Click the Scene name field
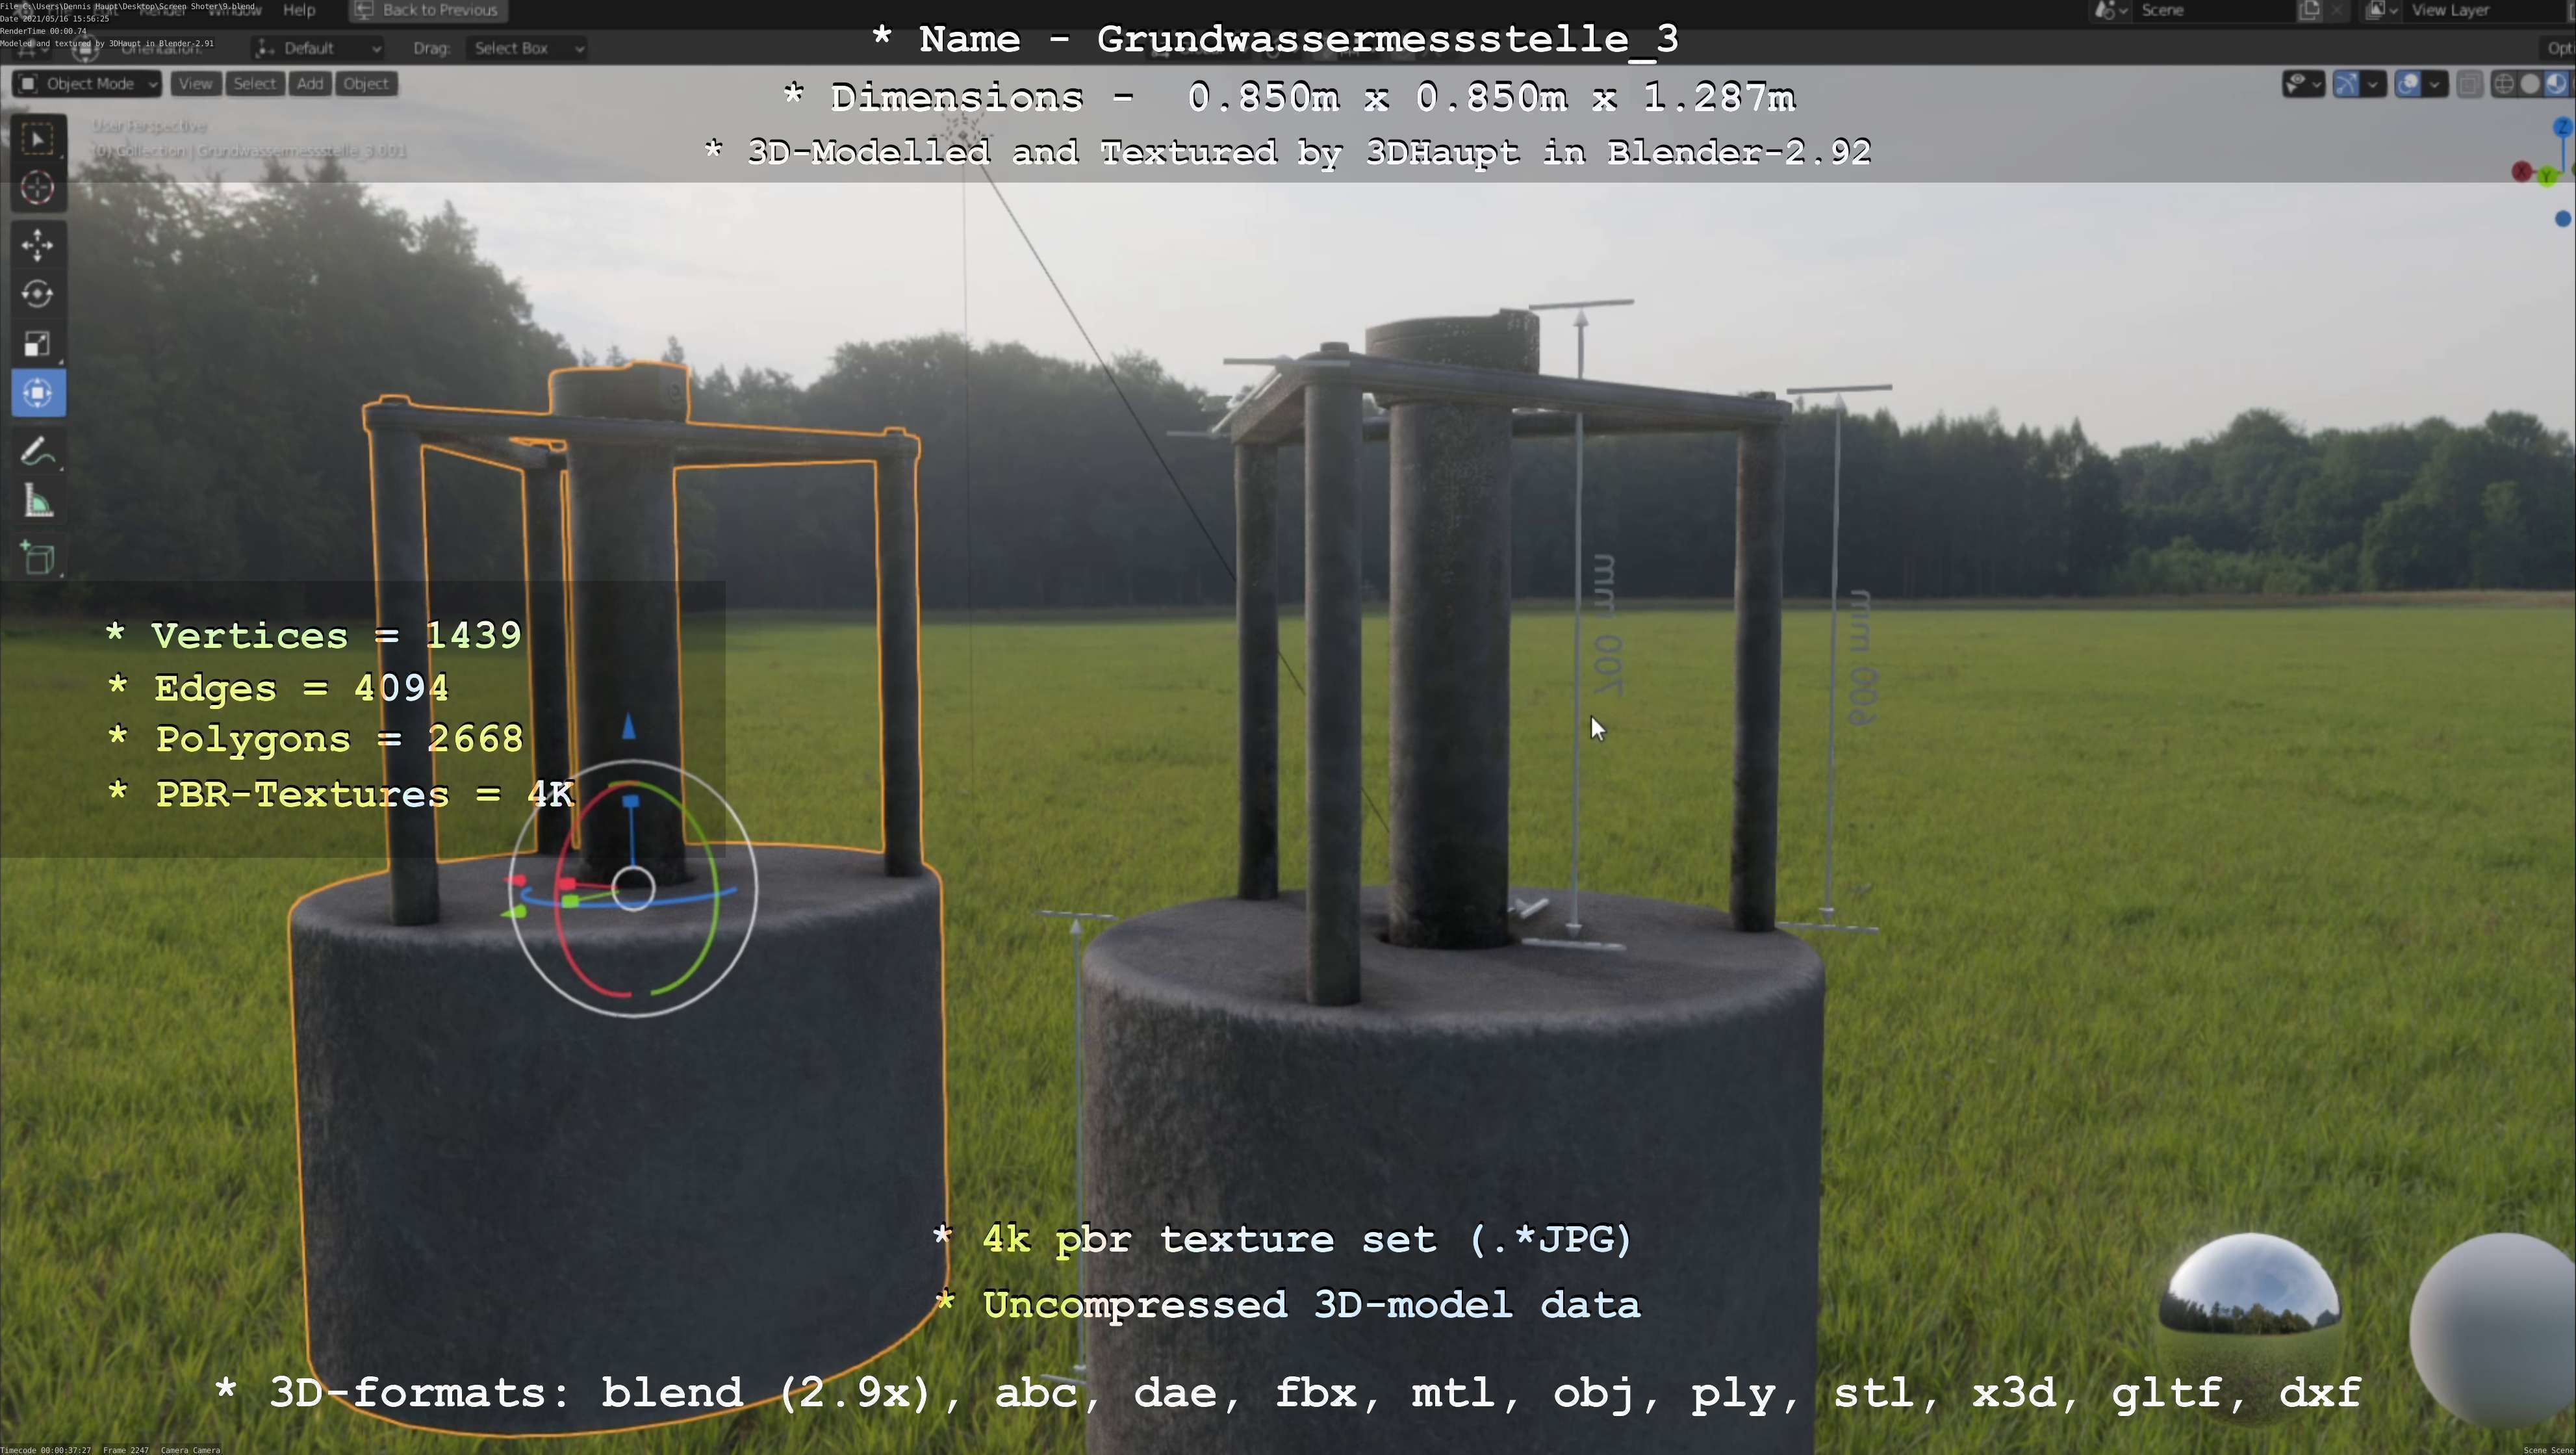The width and height of the screenshot is (2576, 1455). tap(2215, 10)
